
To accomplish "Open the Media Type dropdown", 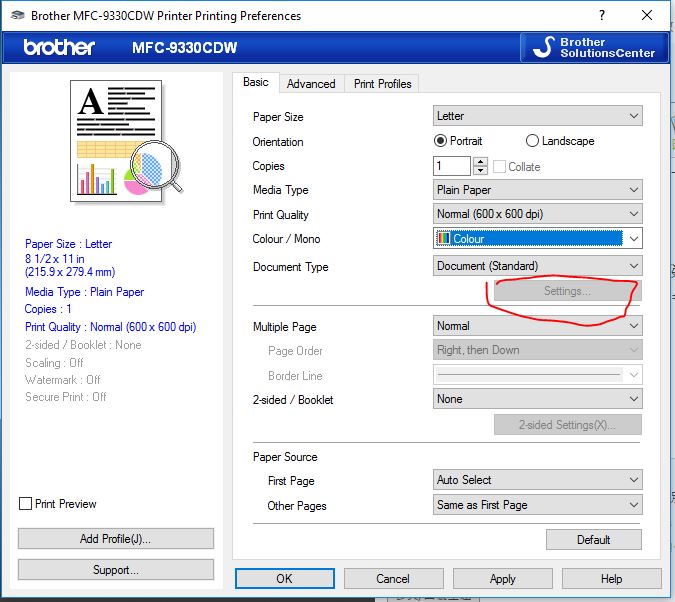I will coord(538,190).
